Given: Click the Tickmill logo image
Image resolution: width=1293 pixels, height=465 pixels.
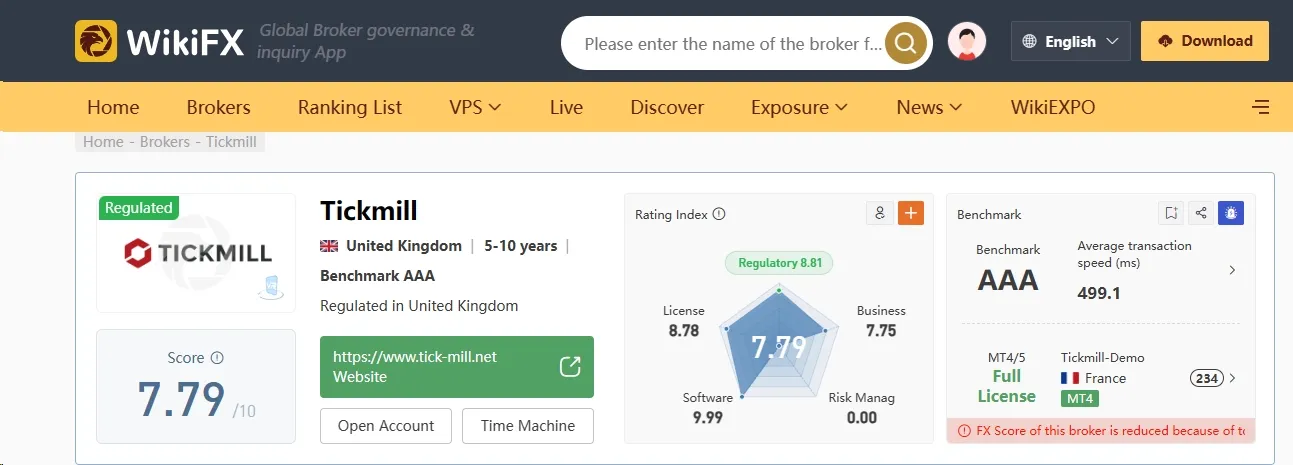Looking at the screenshot, I should tap(196, 253).
